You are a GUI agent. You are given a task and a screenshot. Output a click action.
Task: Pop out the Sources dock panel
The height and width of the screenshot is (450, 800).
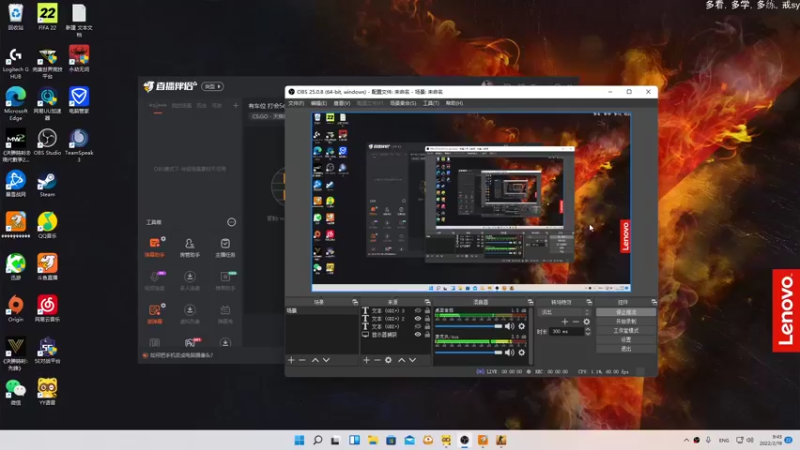427,302
